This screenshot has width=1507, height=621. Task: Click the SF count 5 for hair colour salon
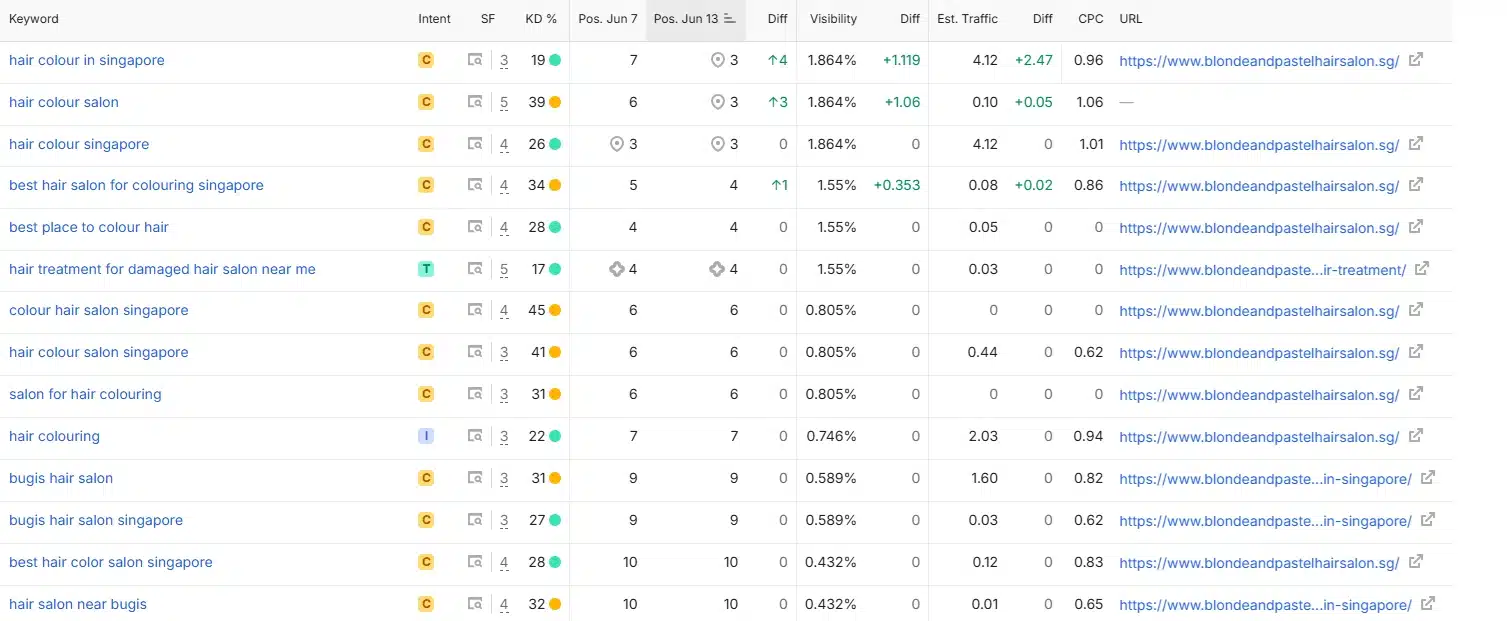504,102
